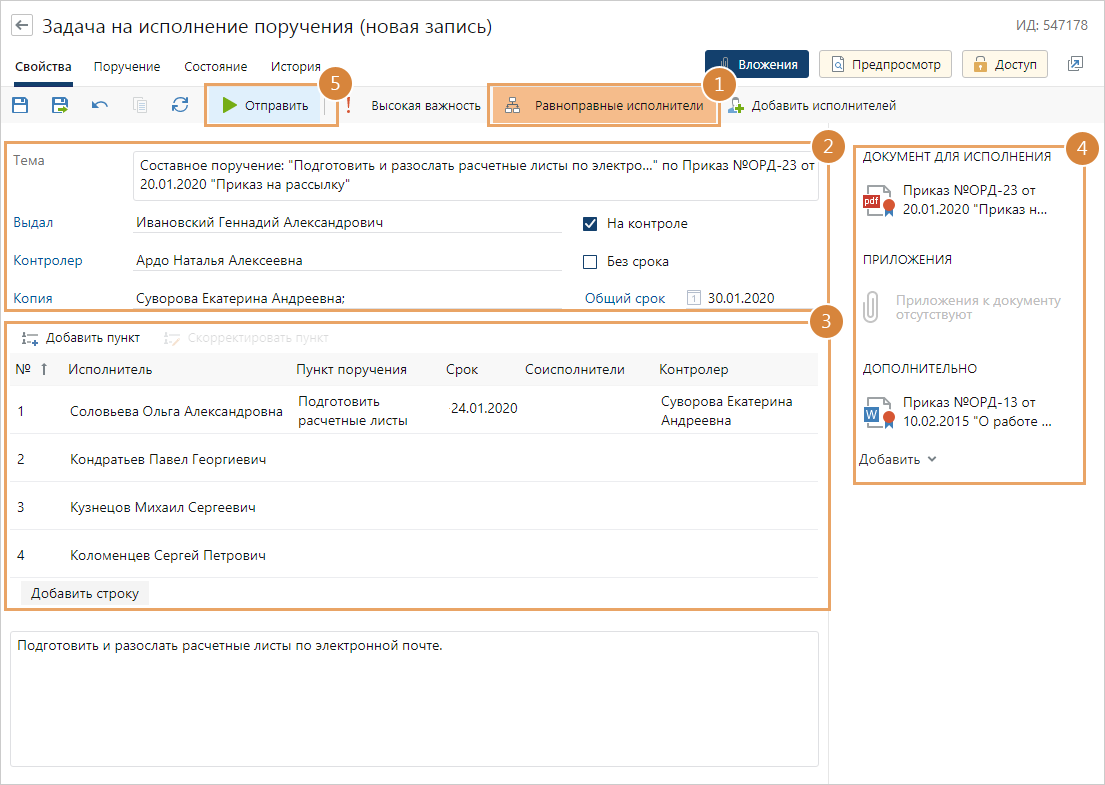Click the Save icon in toolbar
The height and width of the screenshot is (785, 1105).
click(x=20, y=105)
